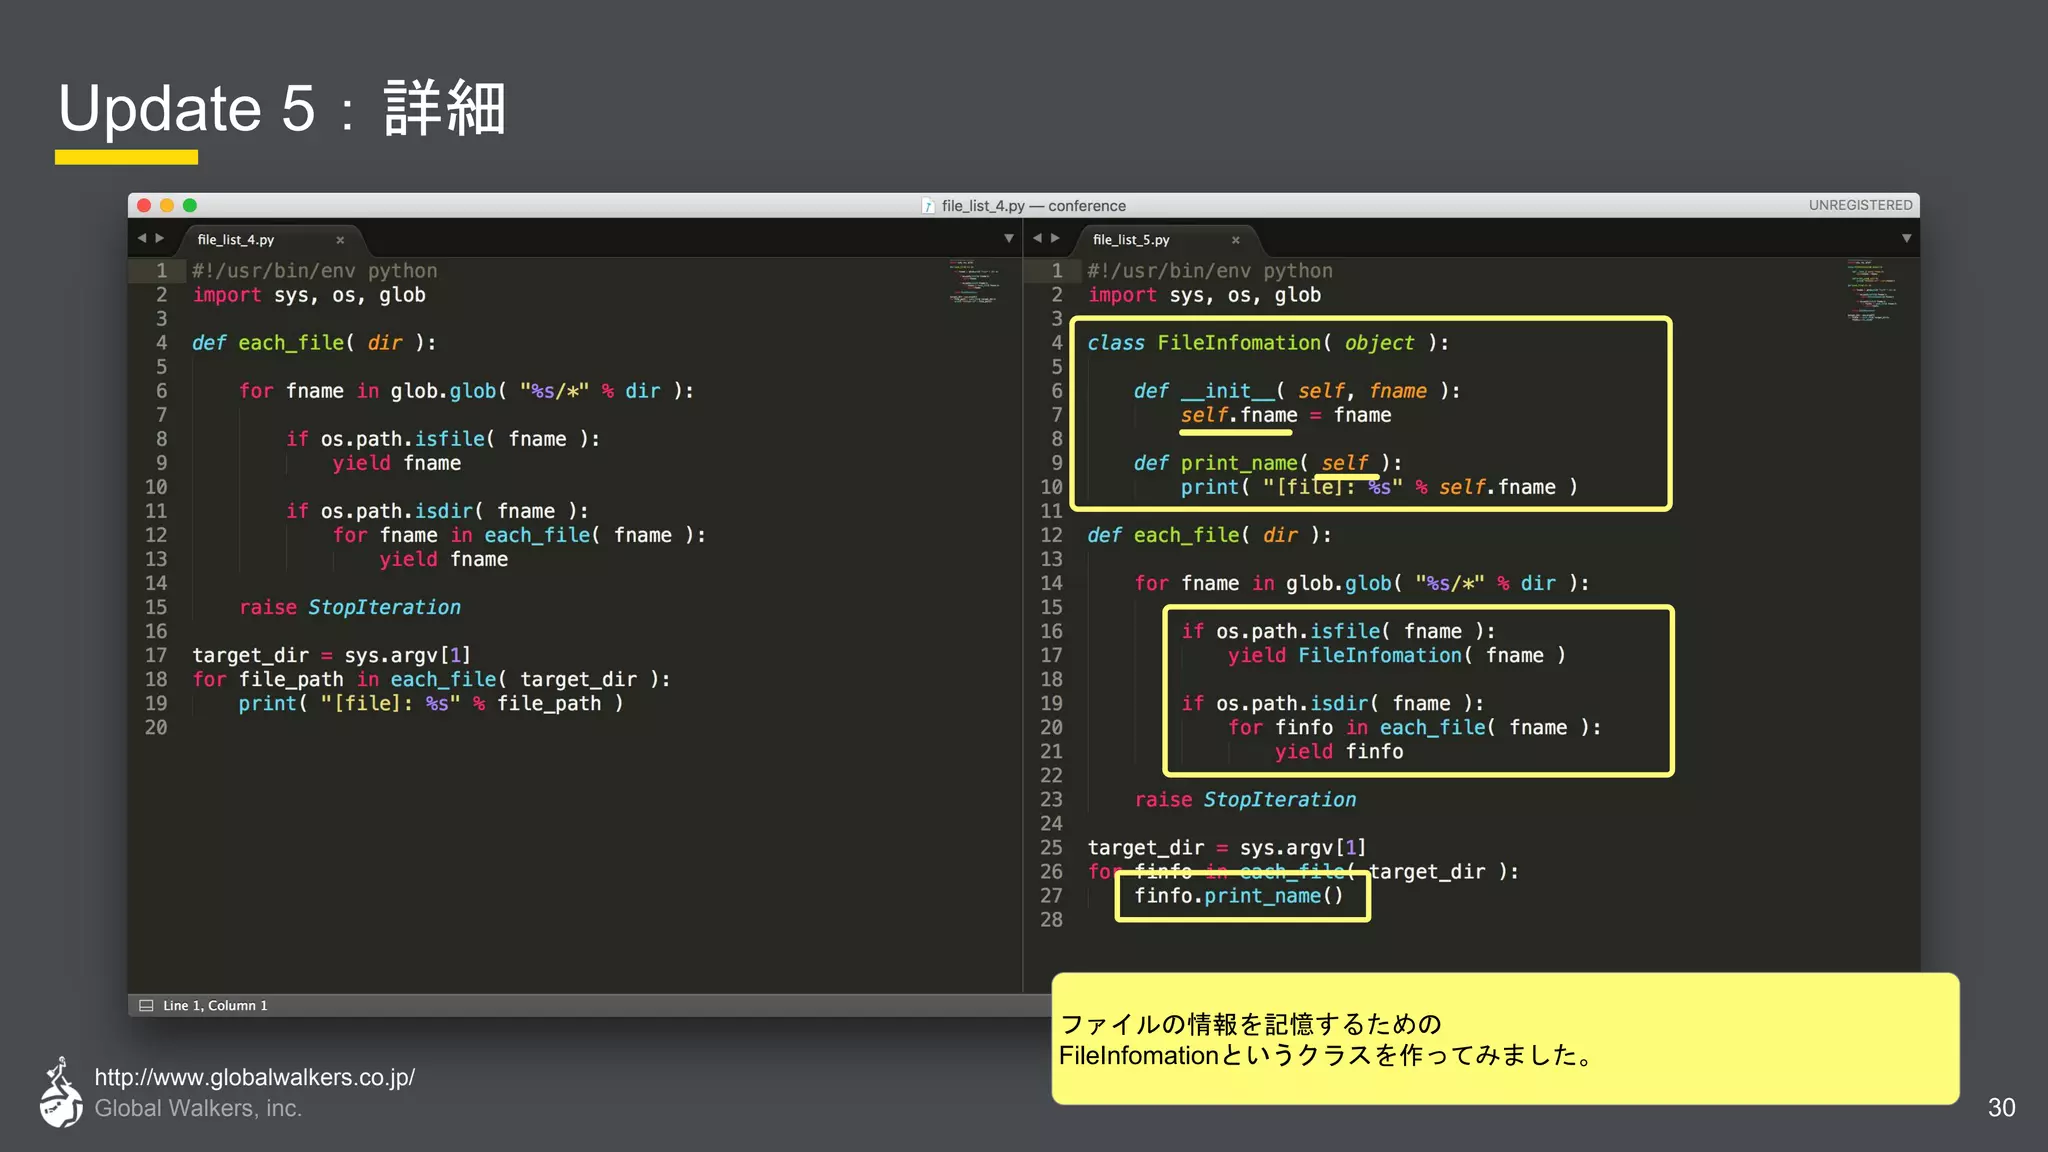
Task: Click 'self.fname = fname' line
Action: (1285, 415)
